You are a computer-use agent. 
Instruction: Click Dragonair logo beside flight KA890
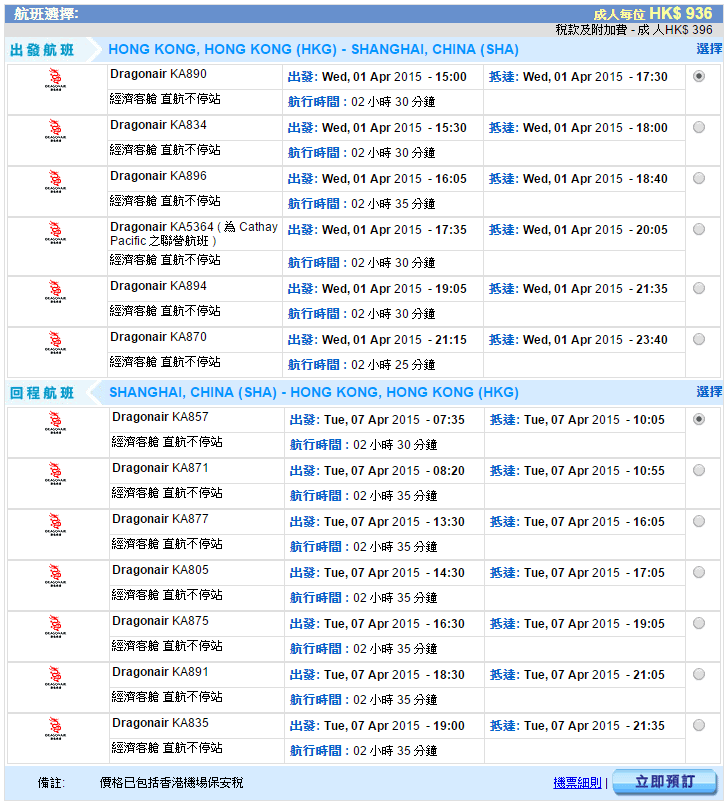pyautogui.click(x=56, y=80)
